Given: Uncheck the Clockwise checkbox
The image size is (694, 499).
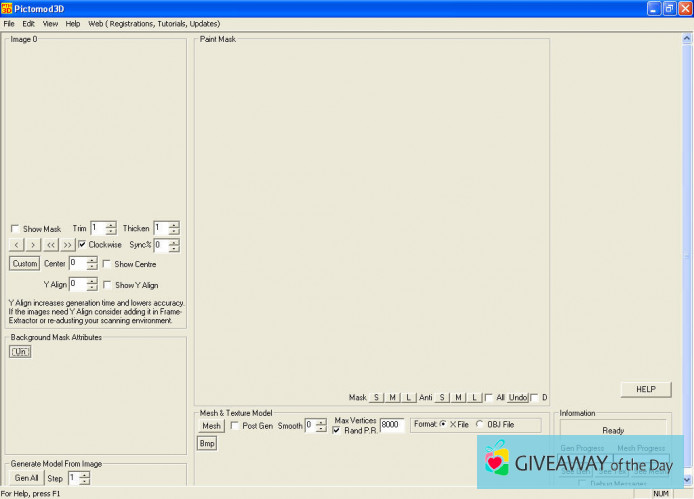Looking at the screenshot, I should tap(82, 245).
